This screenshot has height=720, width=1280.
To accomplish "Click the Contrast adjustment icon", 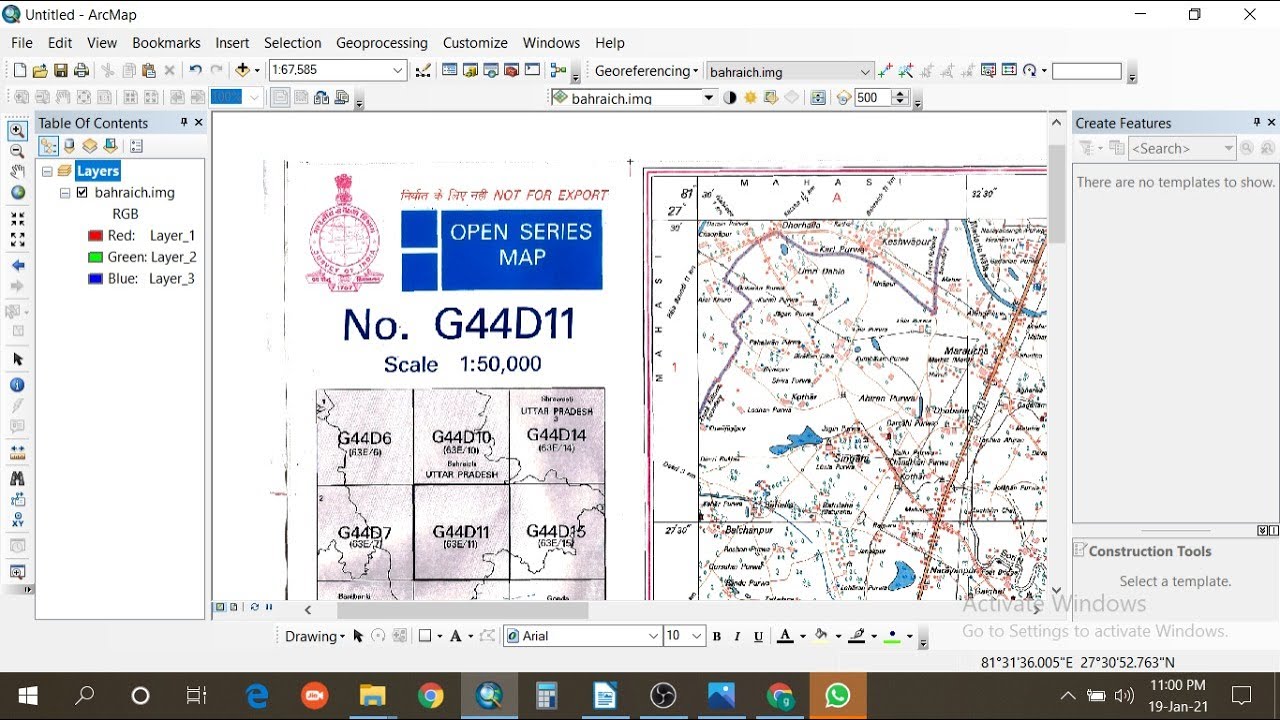I will coord(730,98).
